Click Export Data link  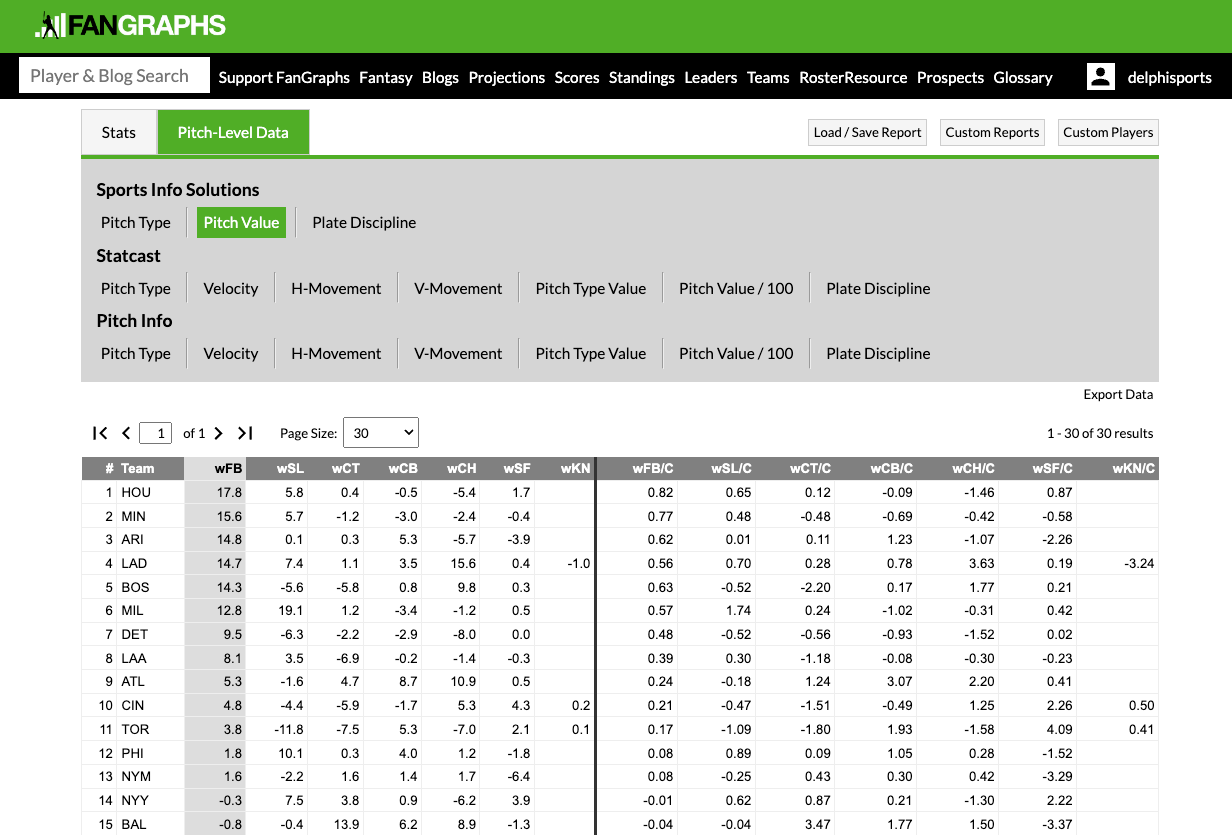1118,394
